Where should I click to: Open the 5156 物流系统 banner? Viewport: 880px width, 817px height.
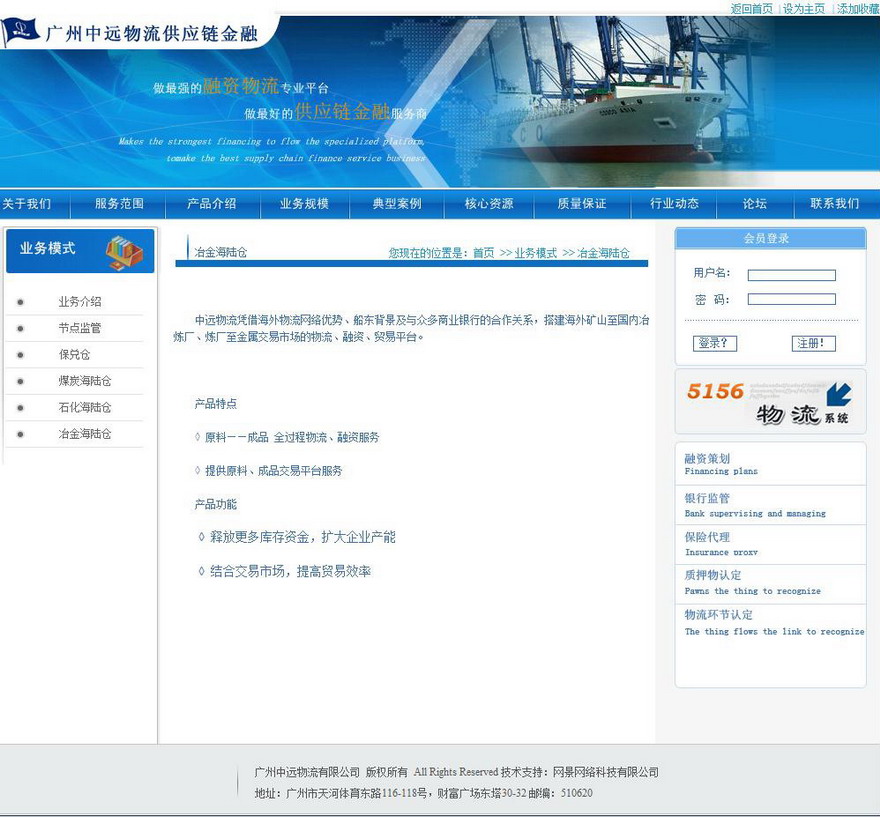click(770, 401)
